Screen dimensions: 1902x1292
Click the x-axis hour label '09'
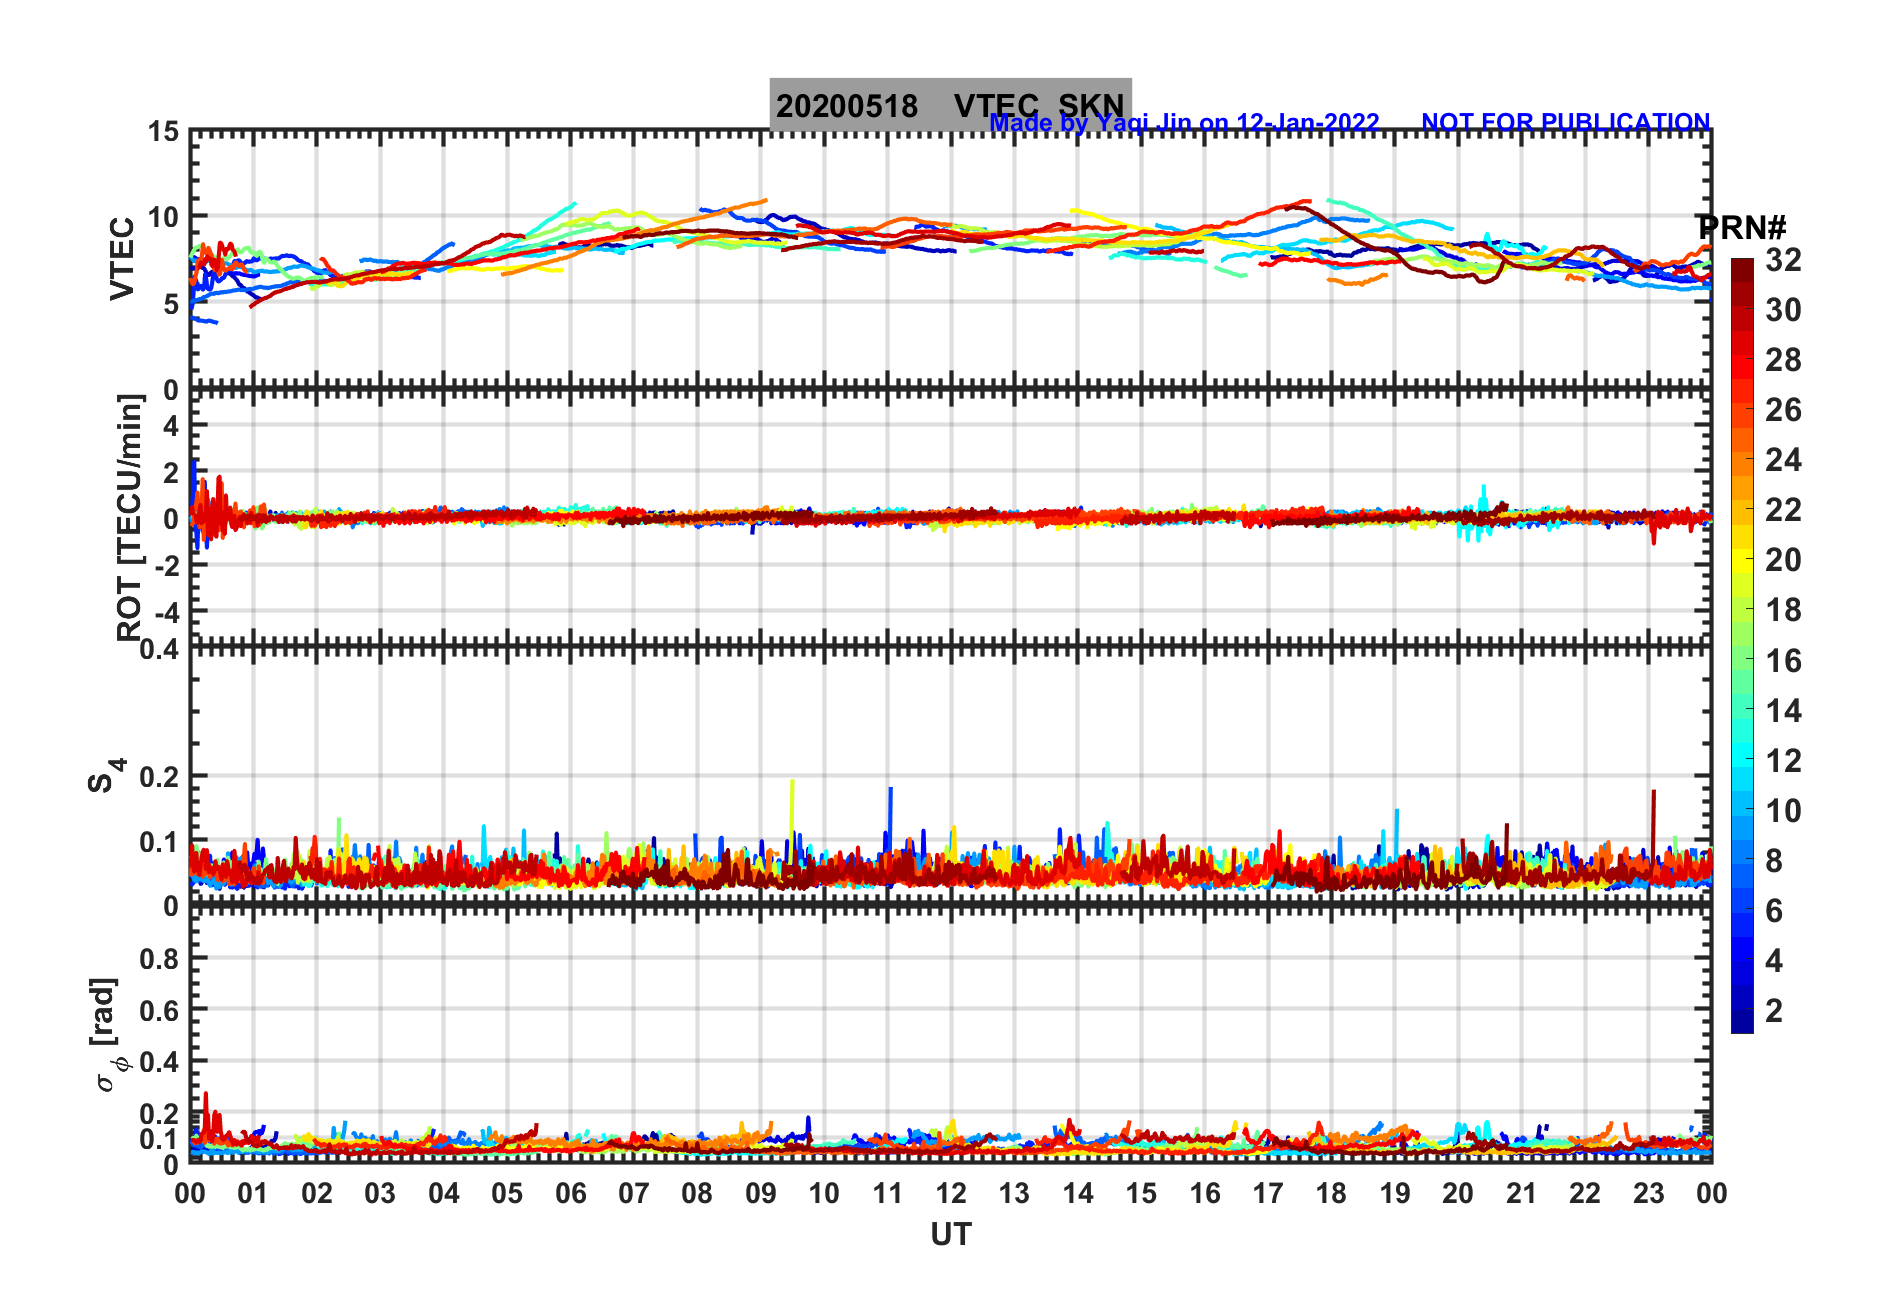761,1193
